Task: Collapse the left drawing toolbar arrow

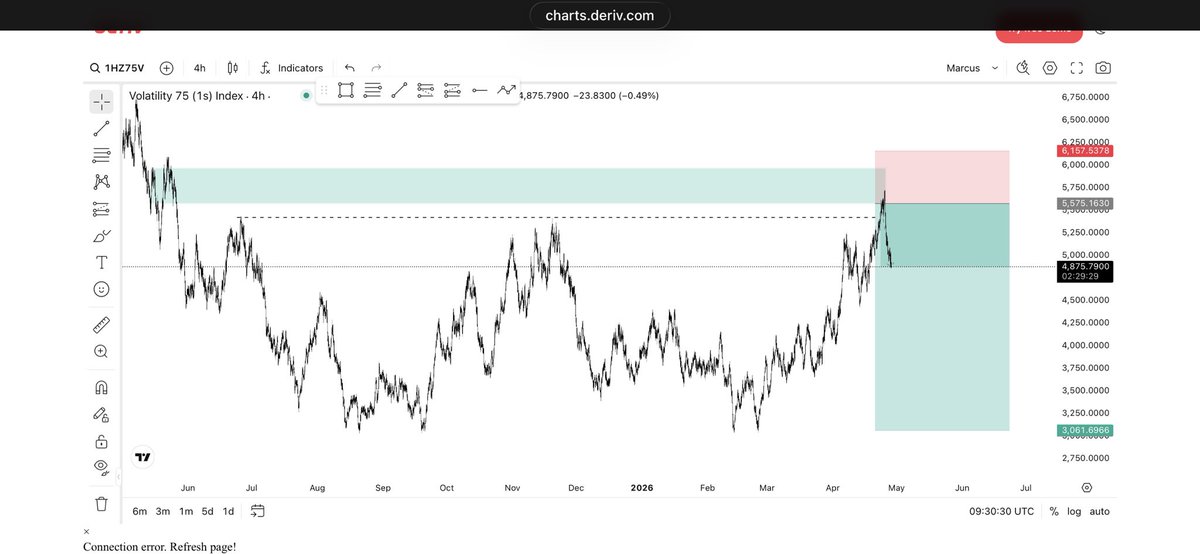Action: point(118,478)
